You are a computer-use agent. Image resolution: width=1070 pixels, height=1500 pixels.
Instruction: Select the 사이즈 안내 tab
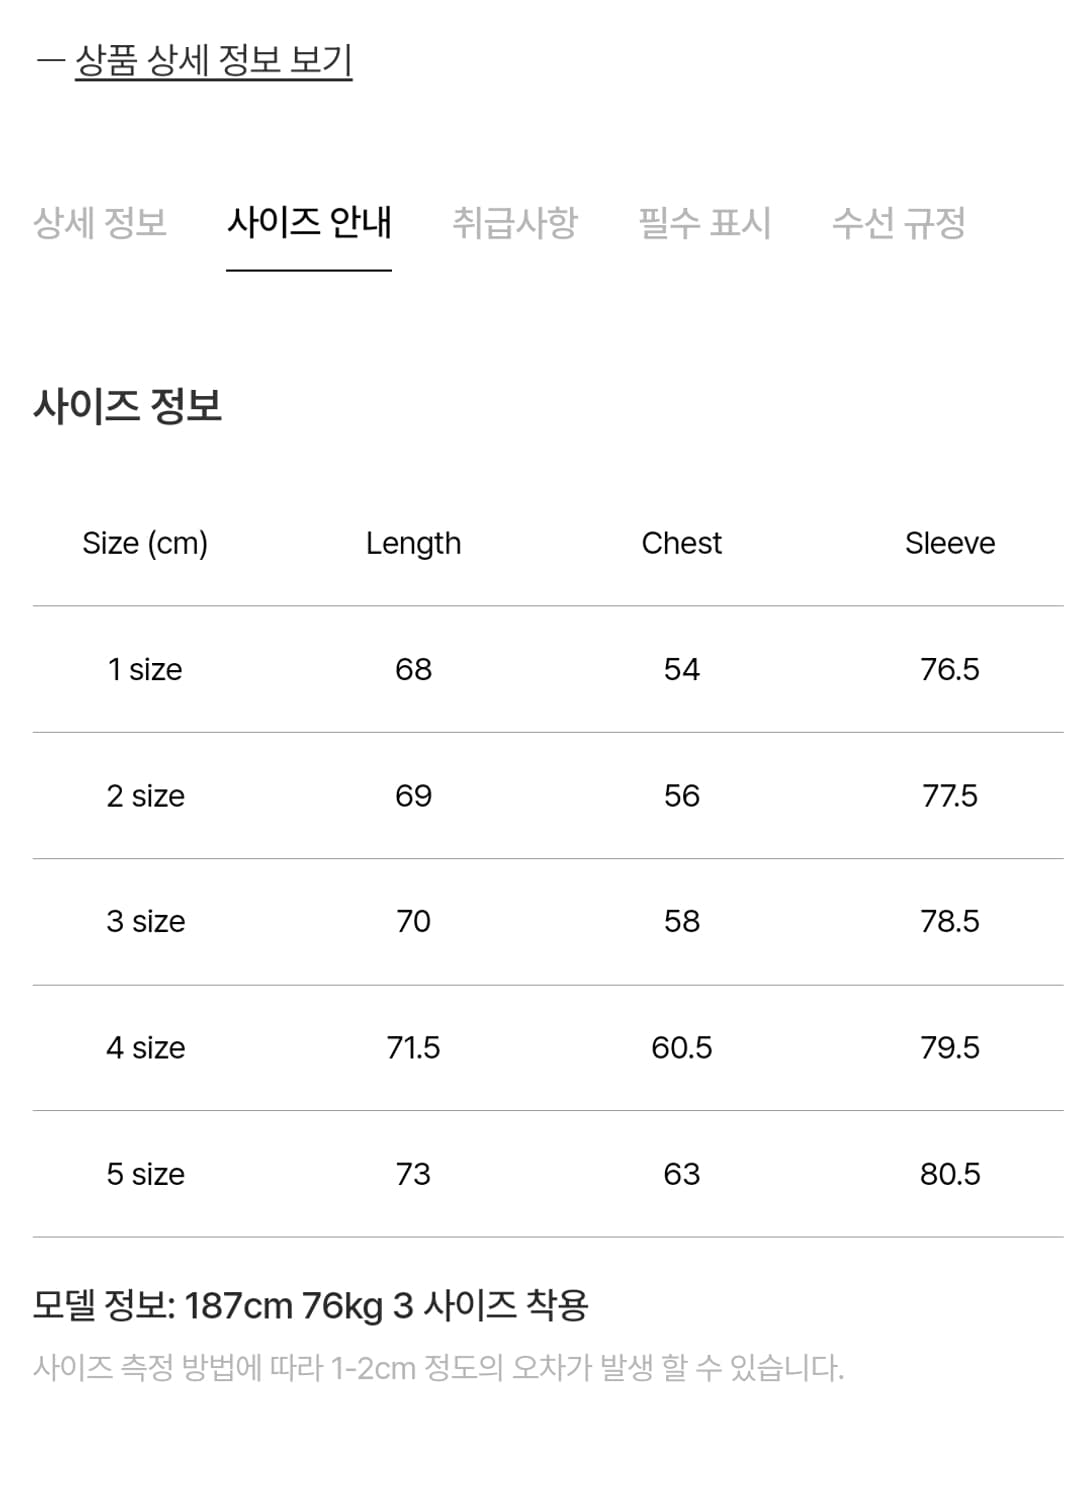click(x=309, y=222)
